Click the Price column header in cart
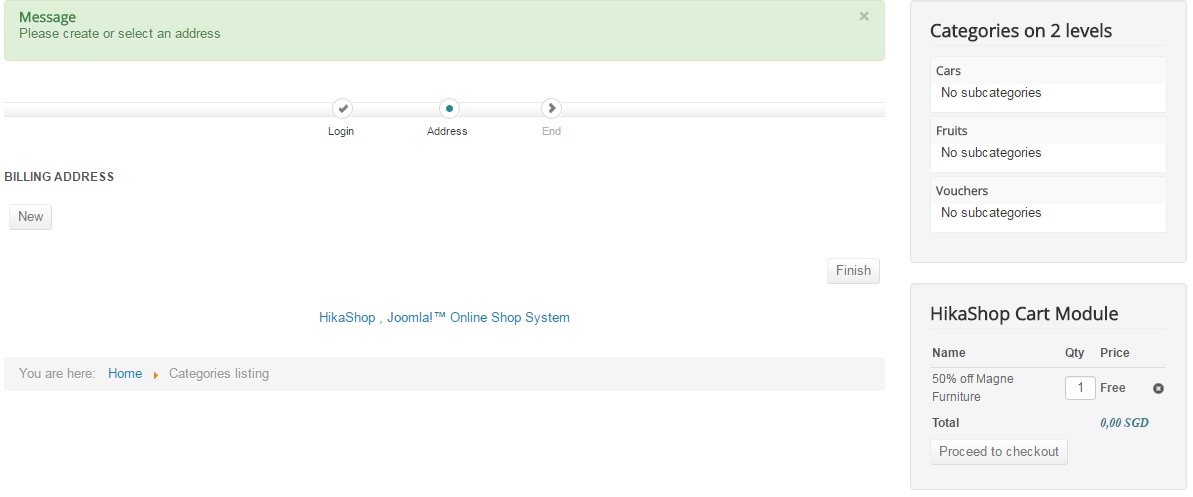1193x497 pixels. click(x=1115, y=353)
